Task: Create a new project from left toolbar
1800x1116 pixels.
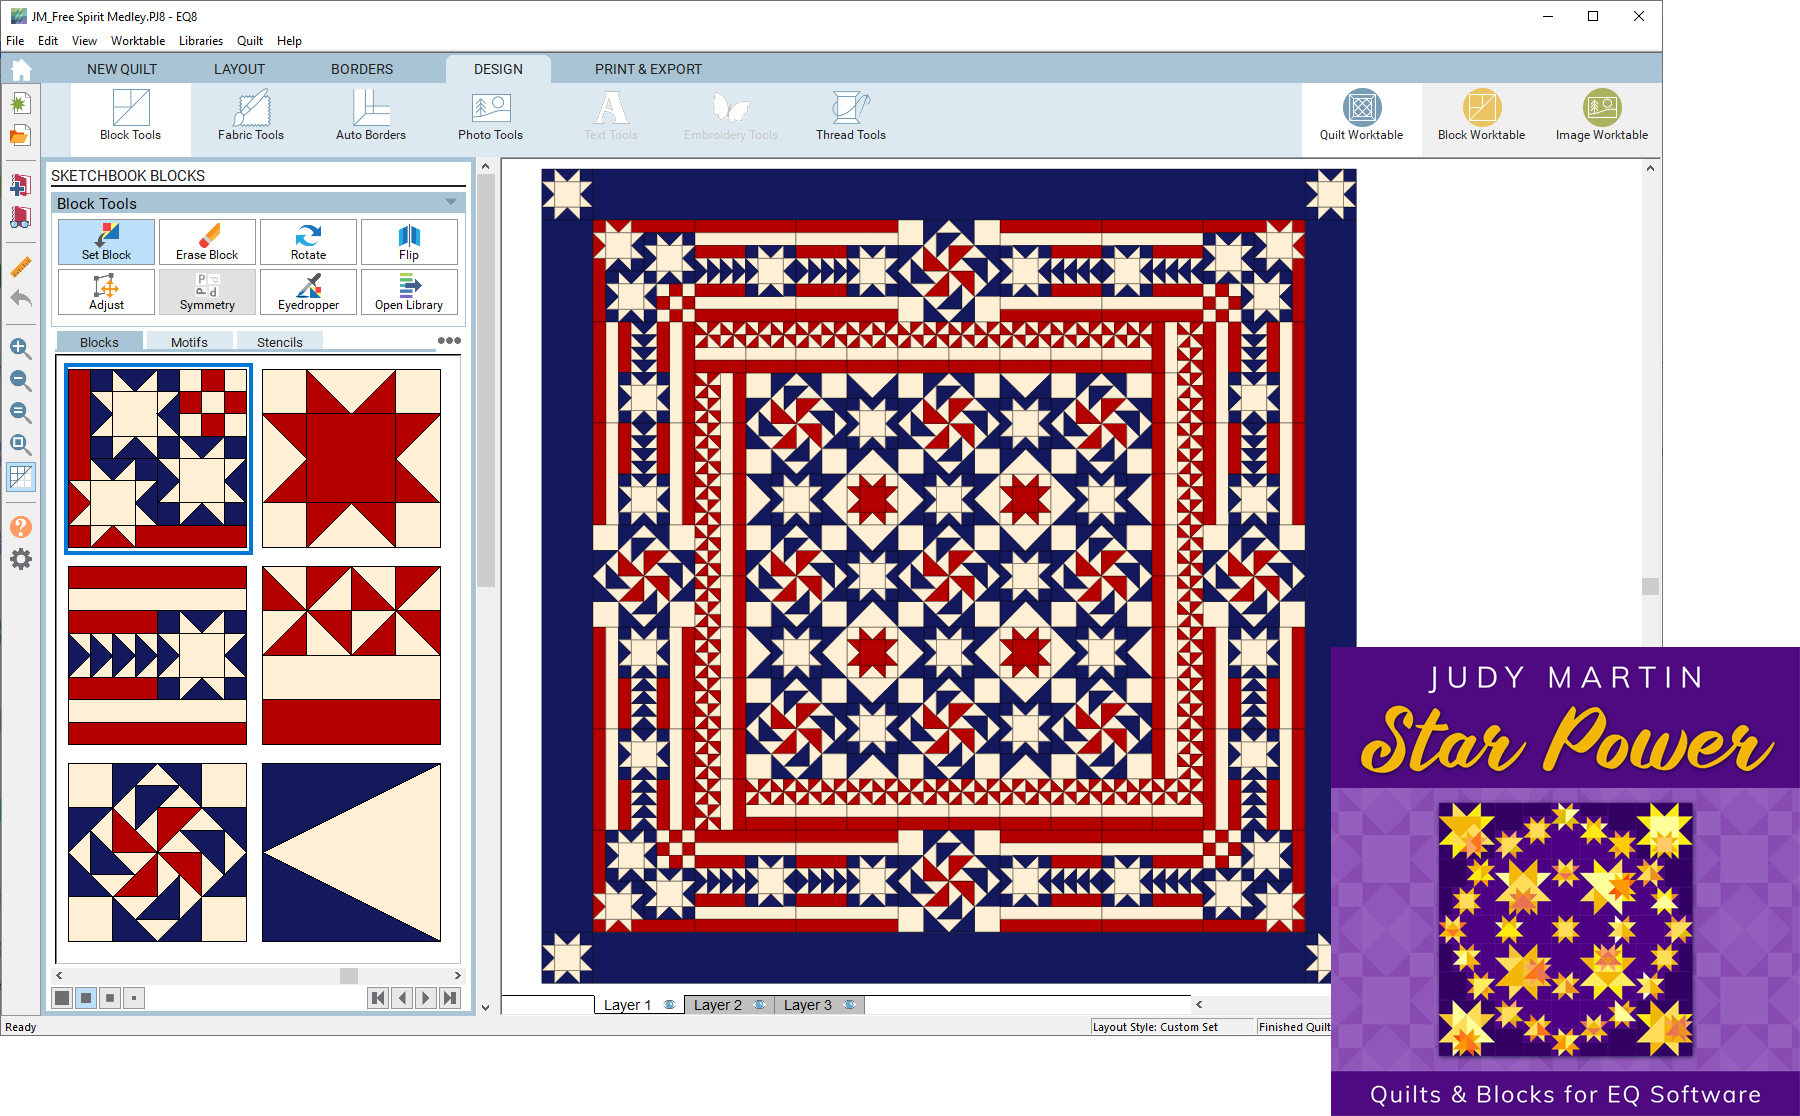Action: coord(20,103)
